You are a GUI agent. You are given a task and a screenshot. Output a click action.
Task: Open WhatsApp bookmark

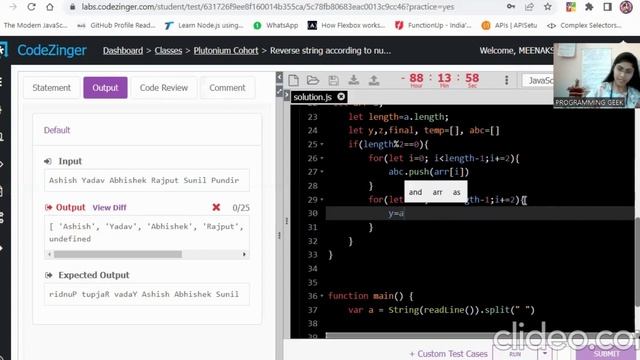(276, 25)
